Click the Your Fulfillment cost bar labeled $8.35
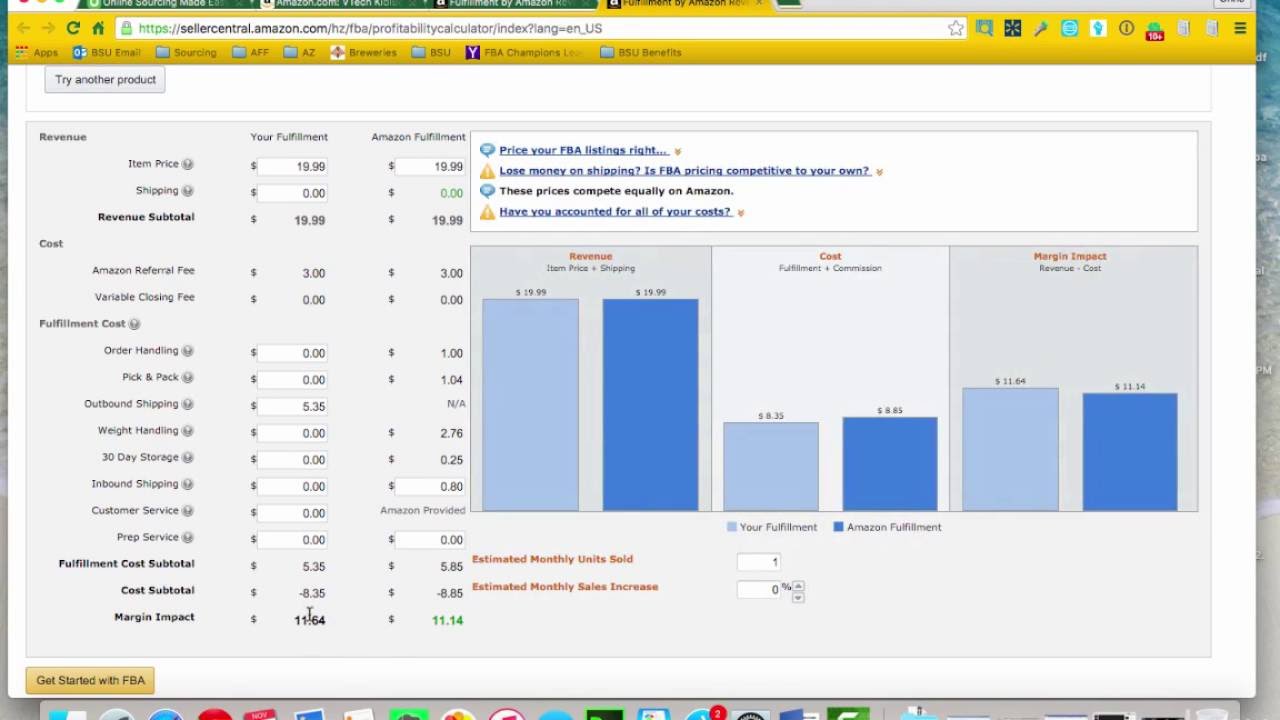Viewport: 1280px width, 720px height. (x=771, y=466)
